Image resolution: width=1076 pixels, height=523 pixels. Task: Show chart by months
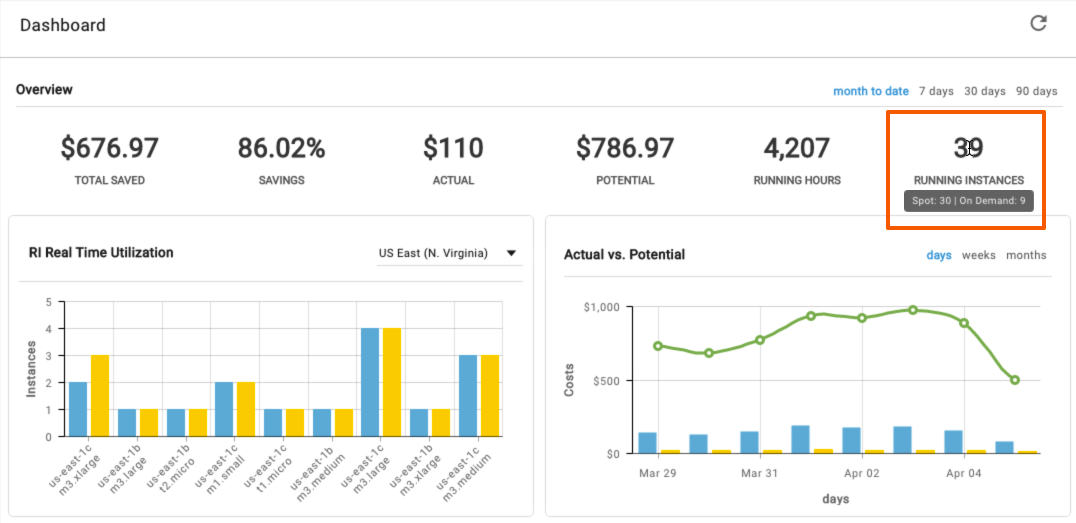point(1026,255)
